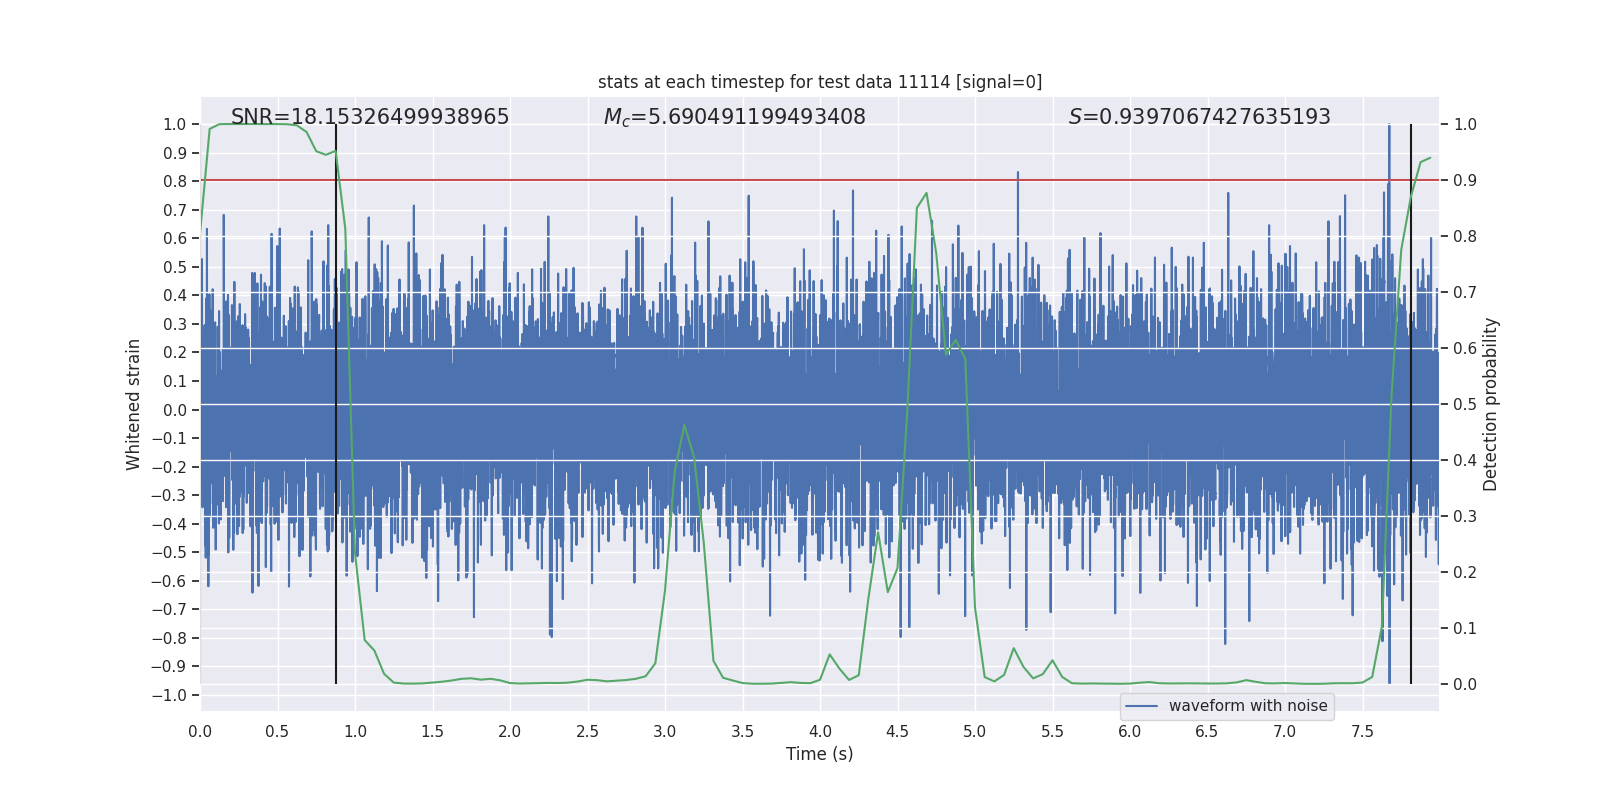Click the 5.0 tick label on time axis
Image resolution: width=1600 pixels, height=800 pixels.
click(x=975, y=732)
